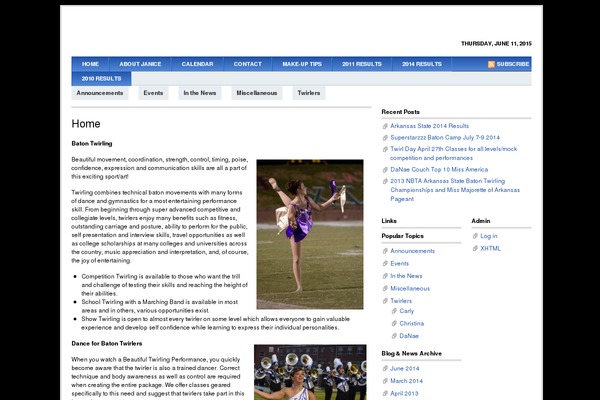
Task: Open the Carly twirler link
Action: click(406, 311)
